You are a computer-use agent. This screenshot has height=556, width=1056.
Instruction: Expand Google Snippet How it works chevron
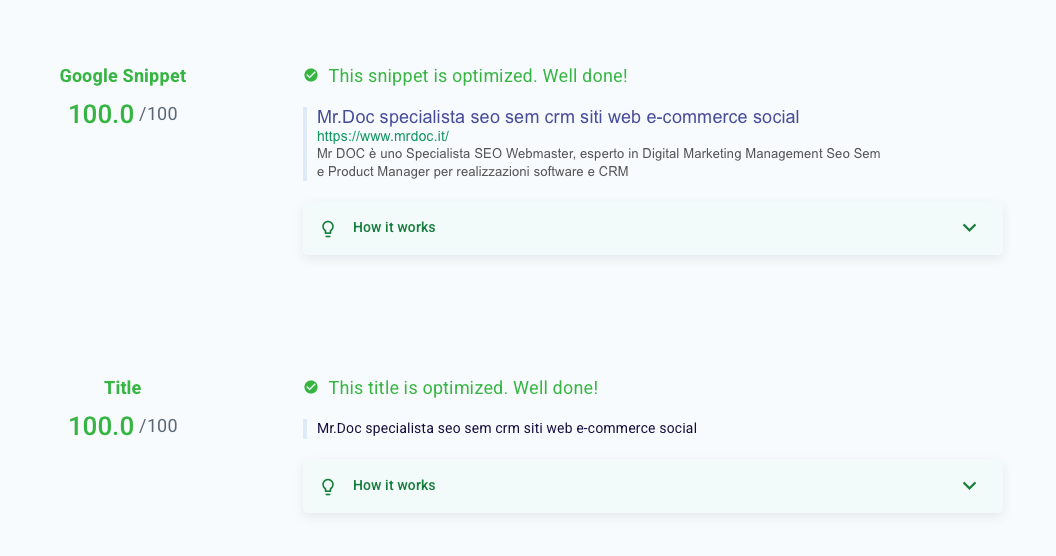point(969,228)
